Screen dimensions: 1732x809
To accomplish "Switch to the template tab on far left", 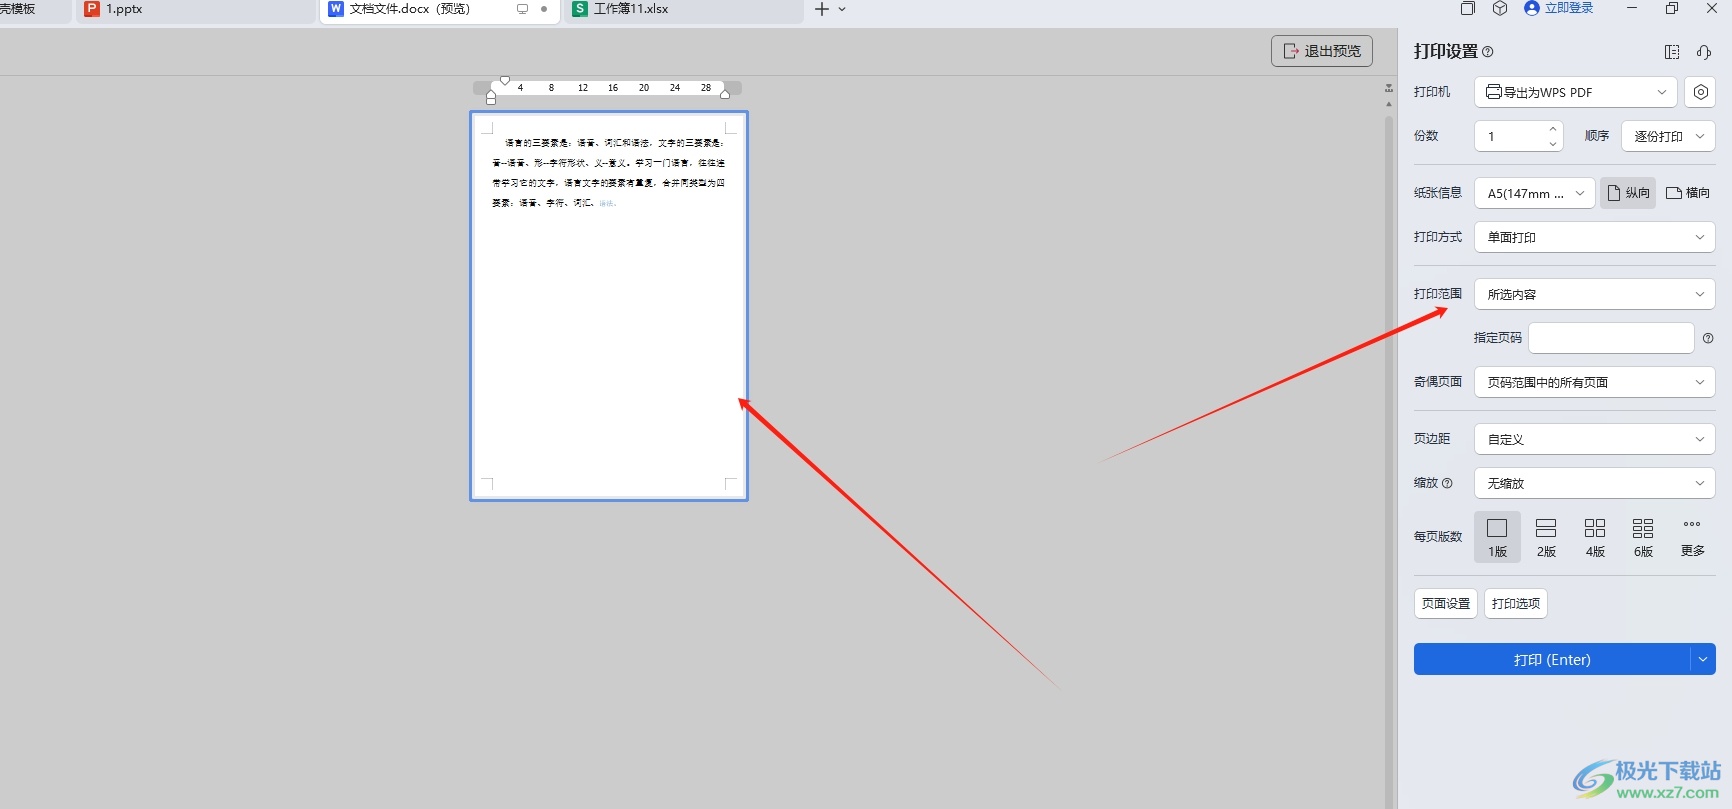I will (x=34, y=10).
